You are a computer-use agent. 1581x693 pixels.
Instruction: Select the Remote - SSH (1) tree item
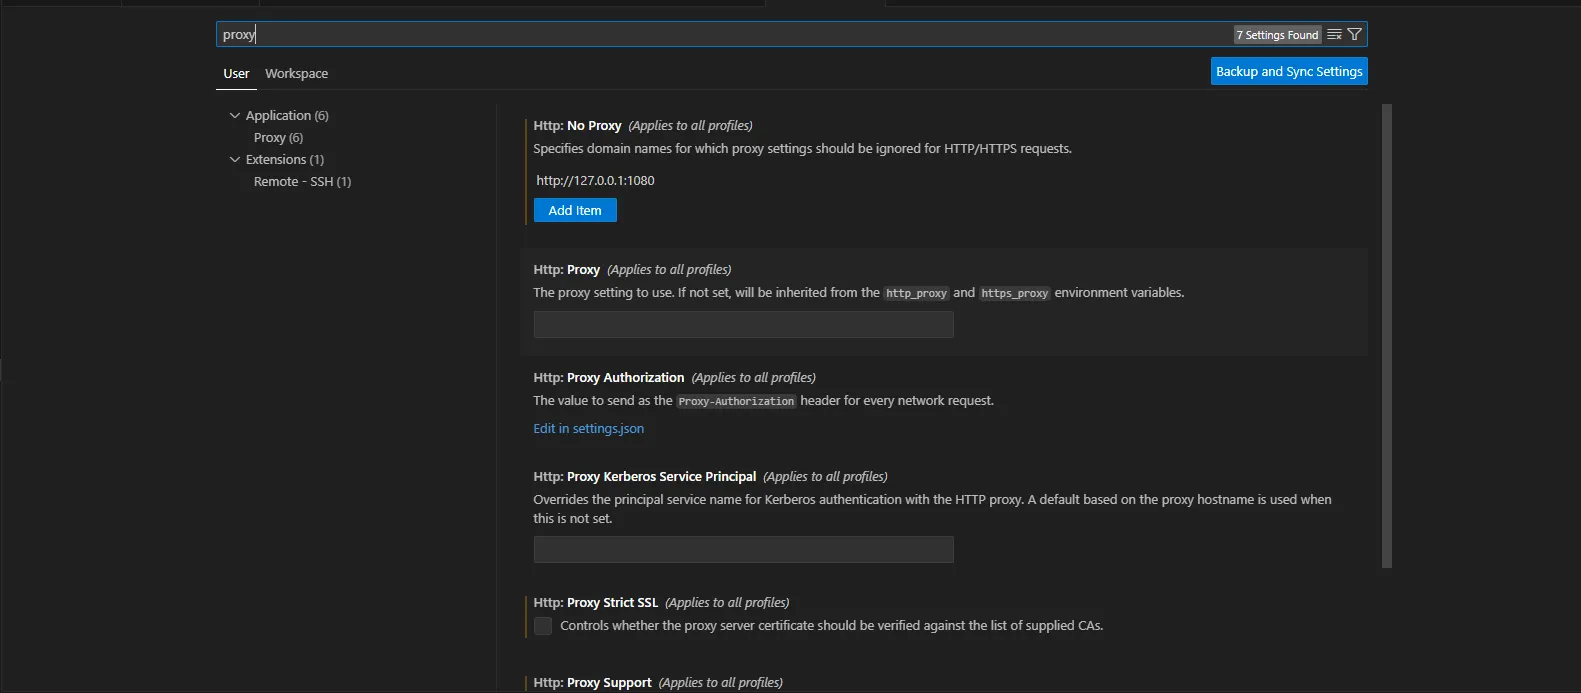click(x=302, y=182)
